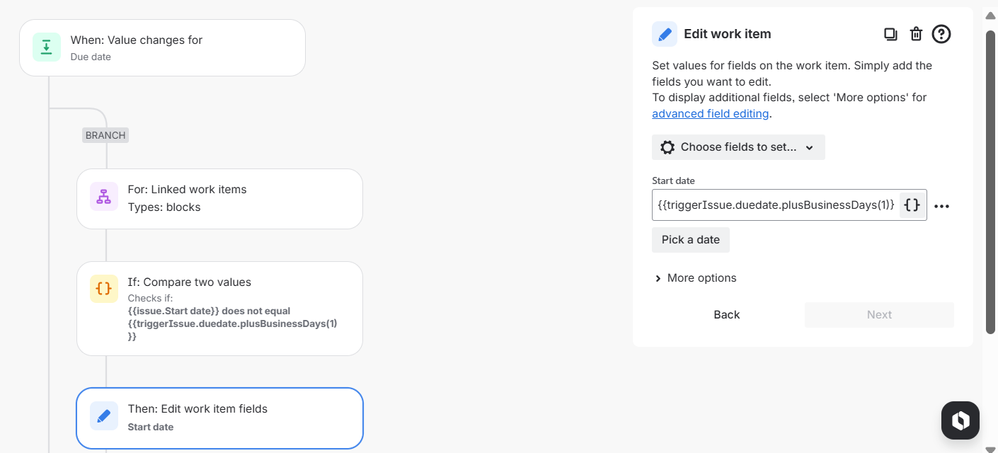Open the advanced field editing link
Viewport: 998px width, 453px height.
click(710, 114)
